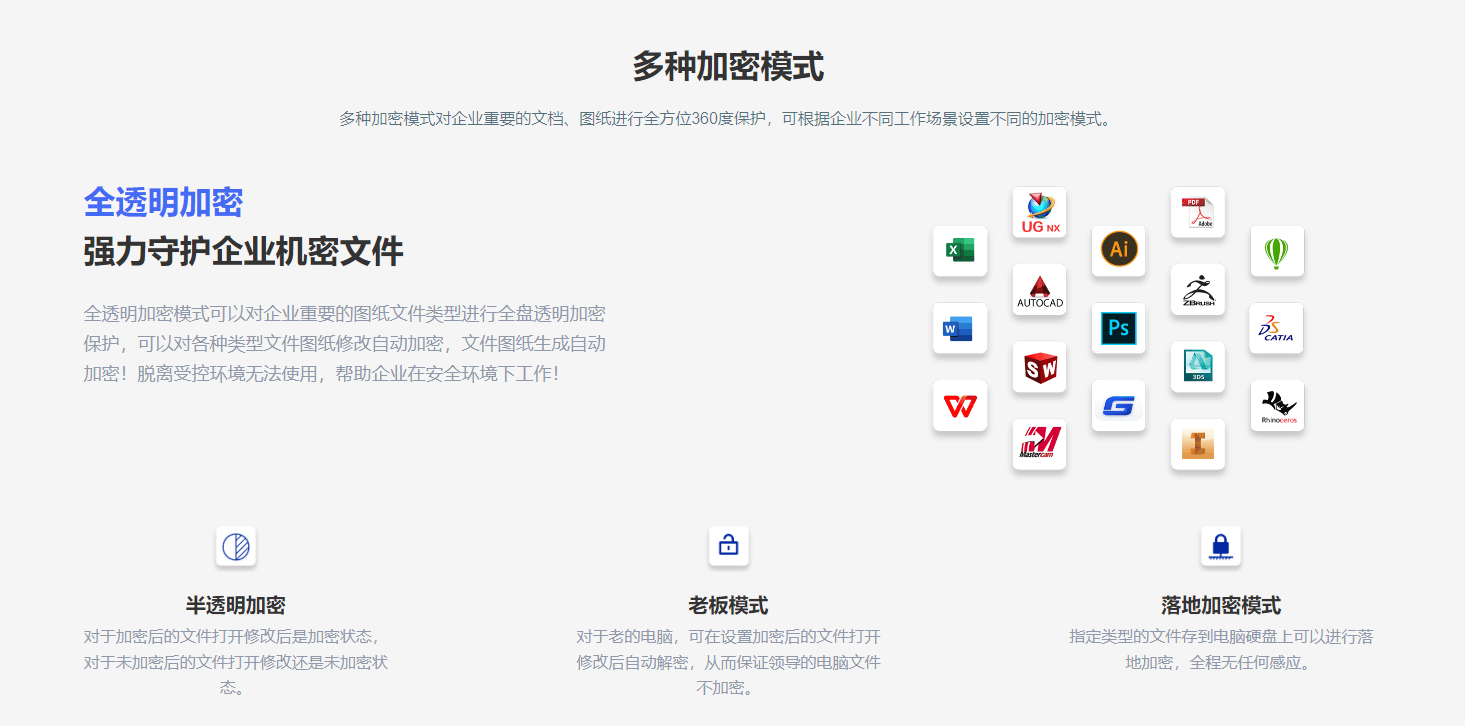Click the teal 3DS file icon
Viewport: 1465px width, 726px height.
click(1197, 367)
